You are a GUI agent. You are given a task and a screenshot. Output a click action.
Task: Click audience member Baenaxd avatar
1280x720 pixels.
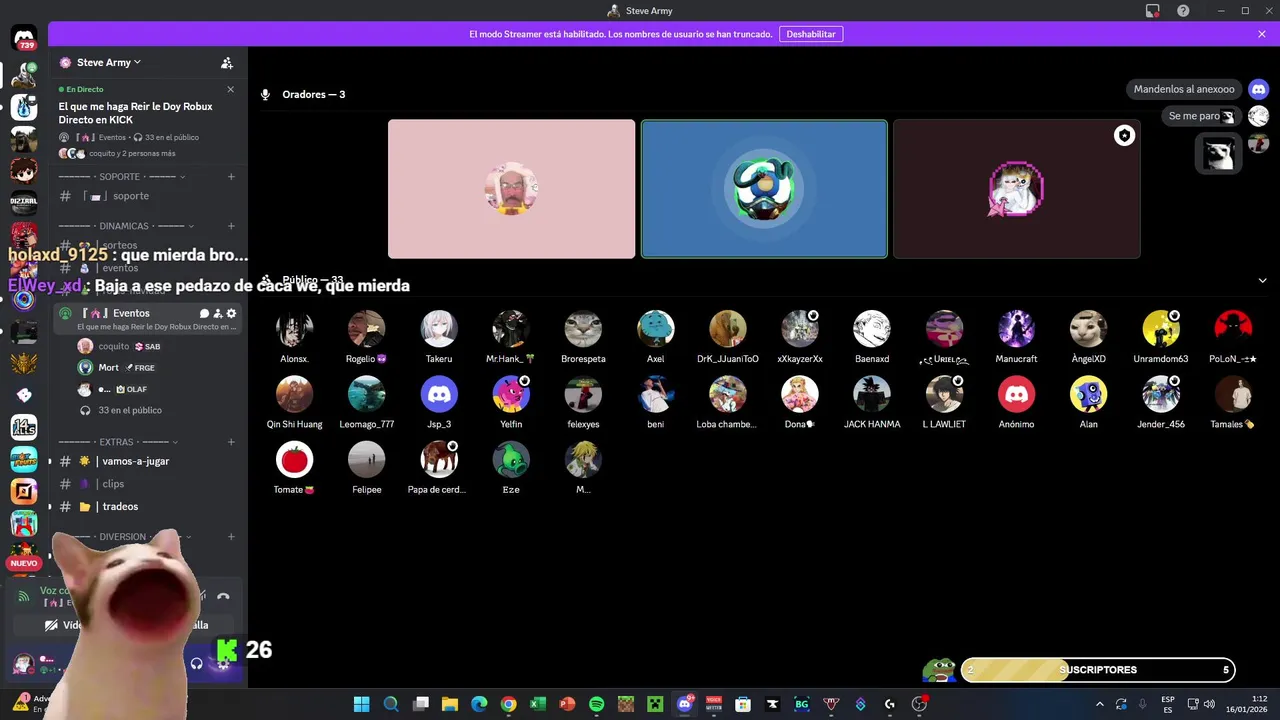pyautogui.click(x=872, y=329)
